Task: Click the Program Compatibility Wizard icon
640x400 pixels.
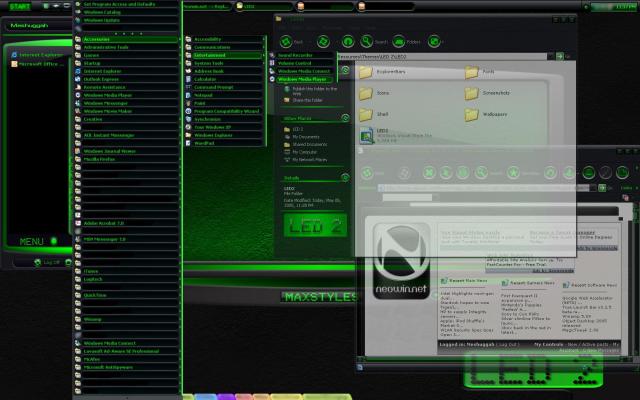Action: [x=188, y=111]
